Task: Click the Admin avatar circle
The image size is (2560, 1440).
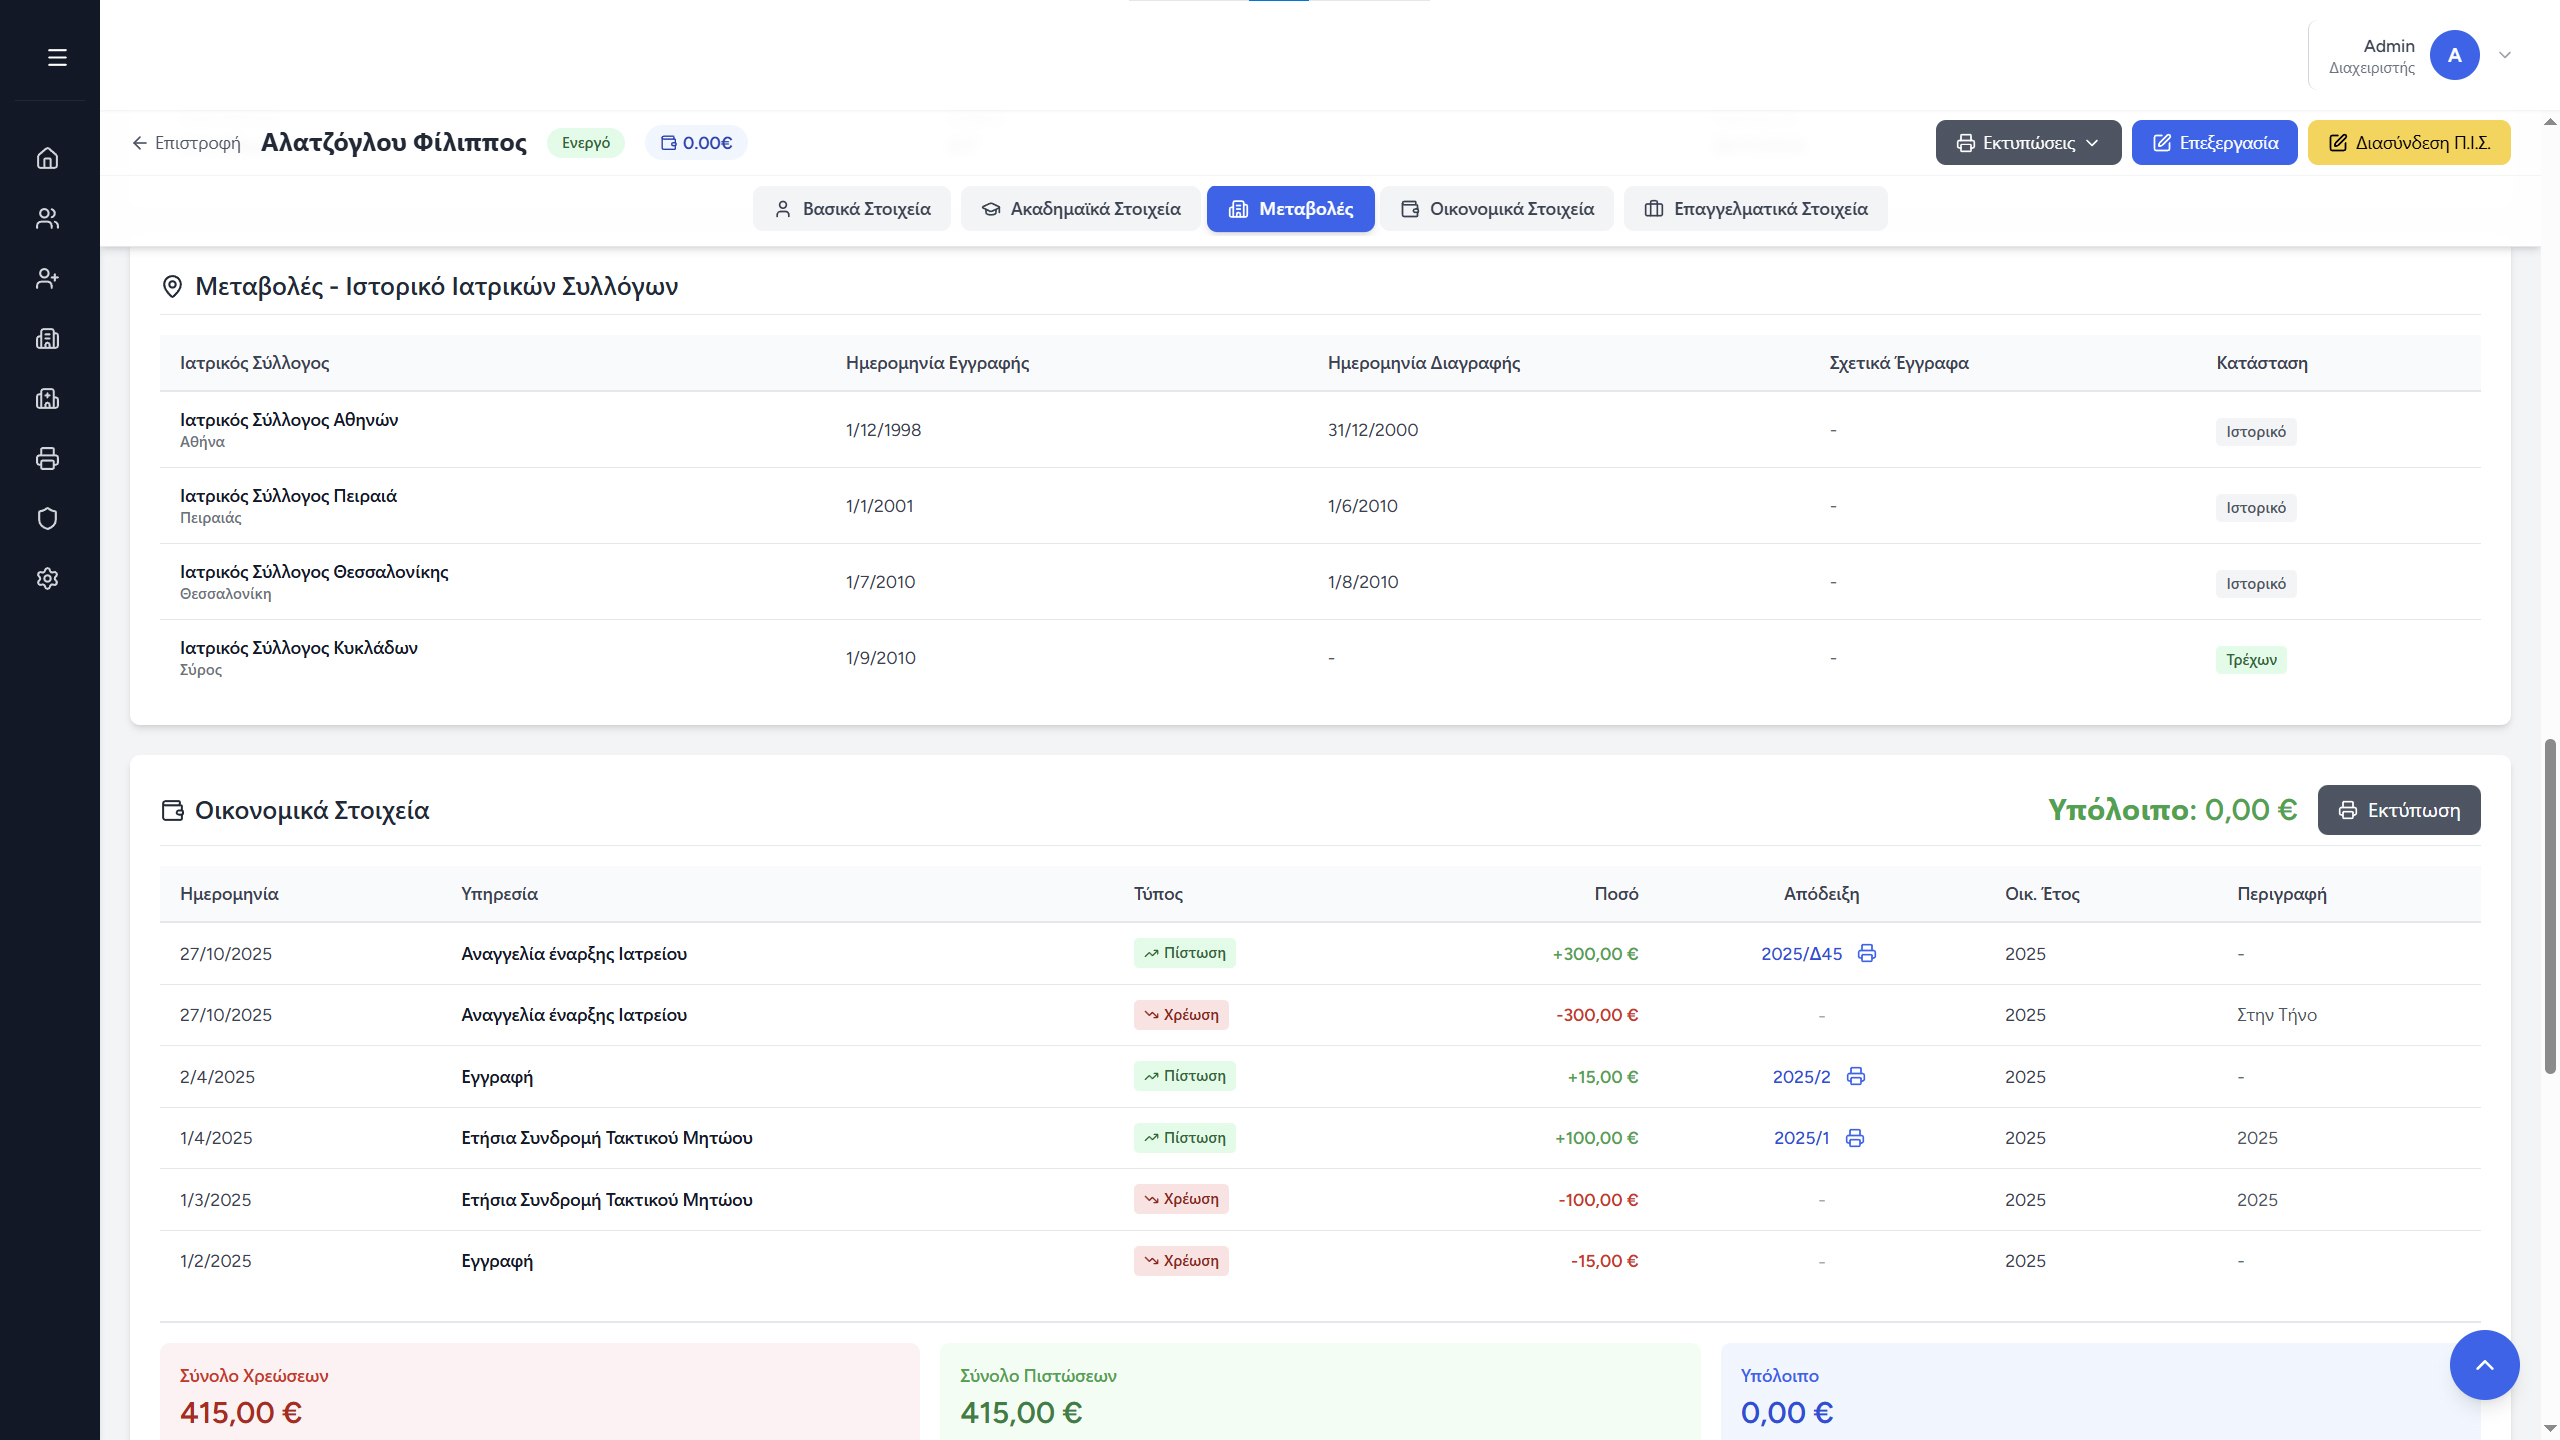Action: click(2454, 56)
